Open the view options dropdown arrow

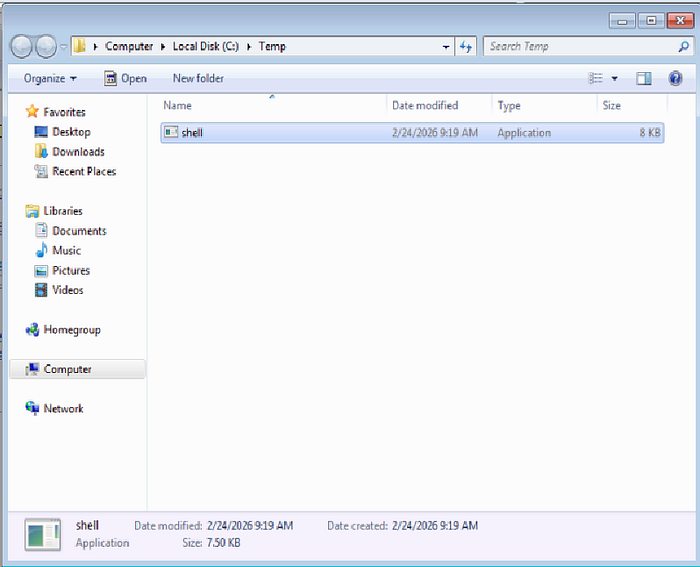(x=614, y=79)
